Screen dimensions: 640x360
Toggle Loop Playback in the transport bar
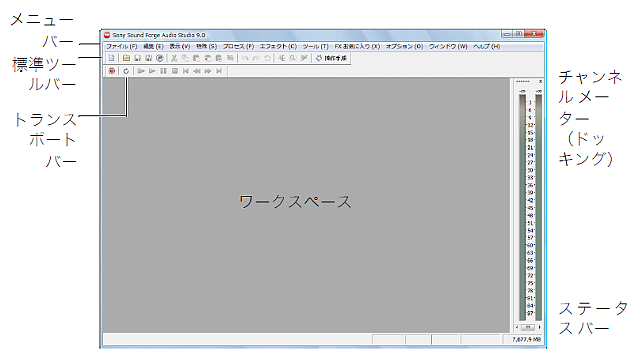126,71
